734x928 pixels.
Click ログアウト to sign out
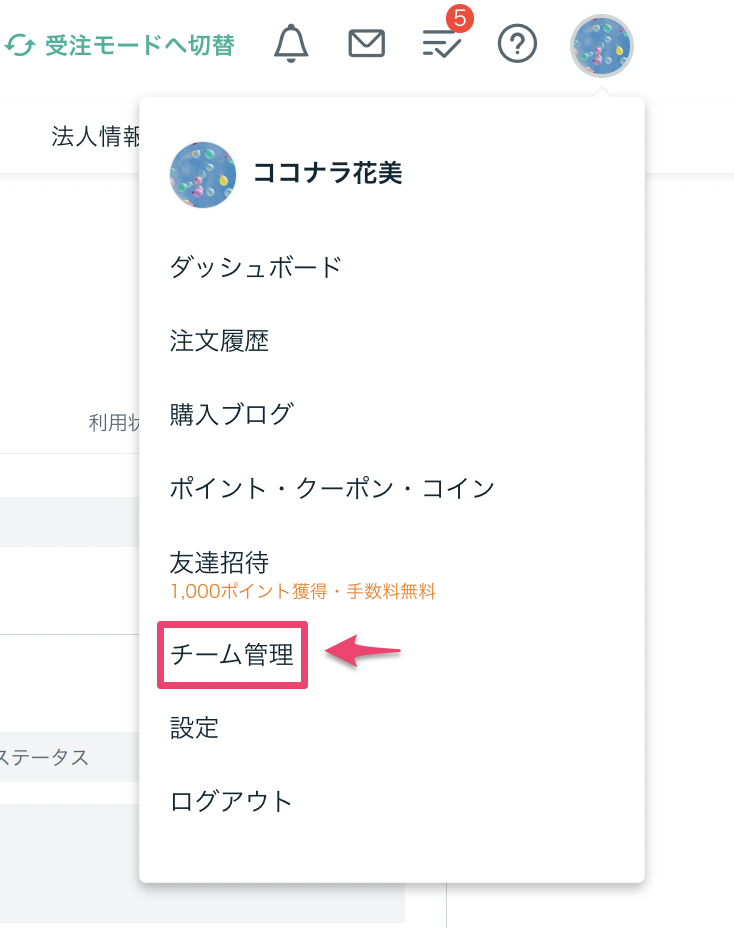tap(231, 802)
